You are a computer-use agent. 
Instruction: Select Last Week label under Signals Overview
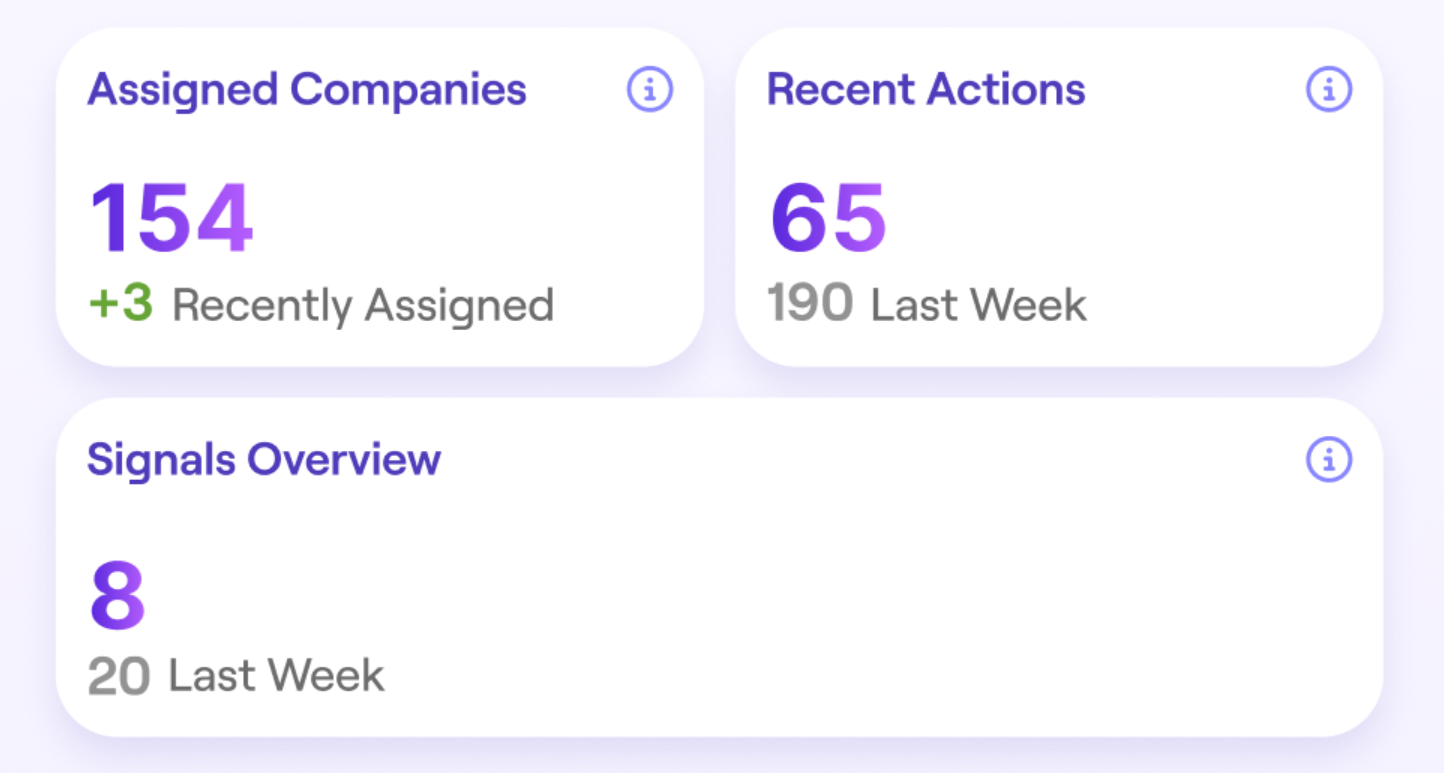pos(277,676)
